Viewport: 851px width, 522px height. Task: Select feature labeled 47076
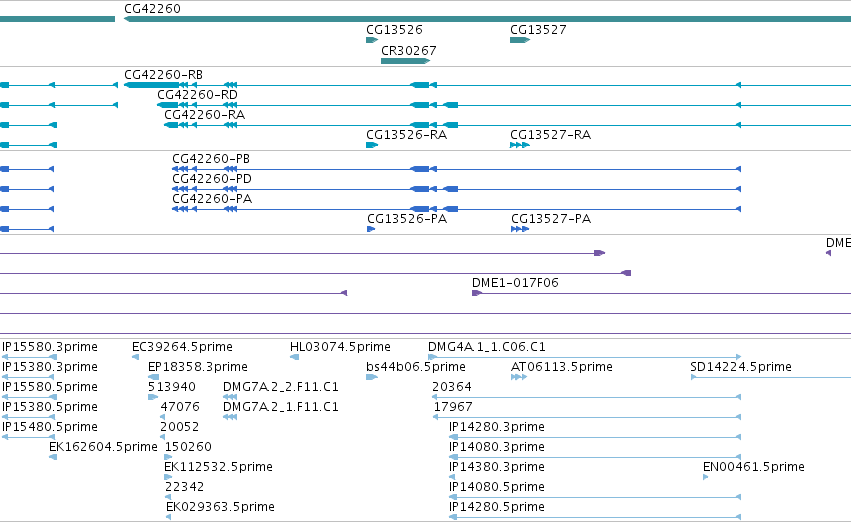(180, 408)
